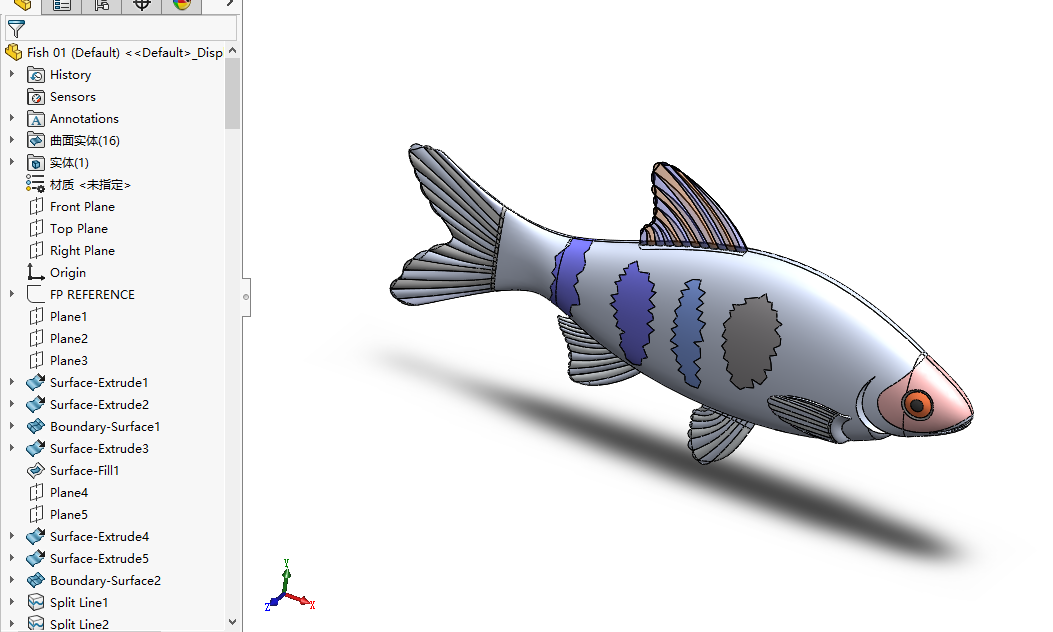Select the fish's dorsal fin
This screenshot has height=632, width=1053.
click(692, 207)
